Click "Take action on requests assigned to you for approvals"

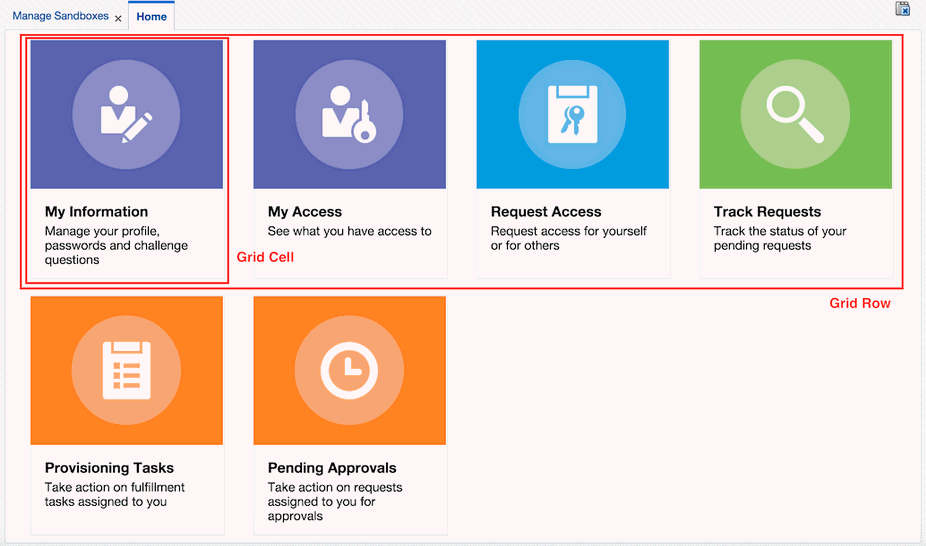pos(335,502)
